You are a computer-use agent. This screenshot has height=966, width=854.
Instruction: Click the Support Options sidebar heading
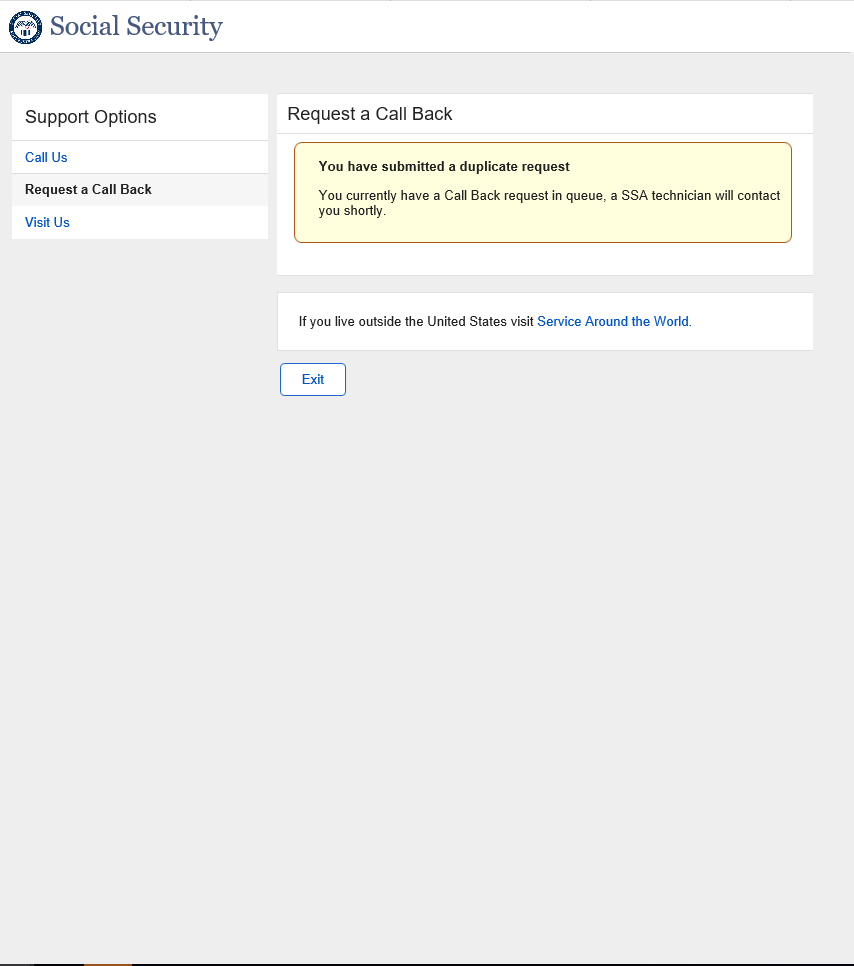[x=91, y=117]
